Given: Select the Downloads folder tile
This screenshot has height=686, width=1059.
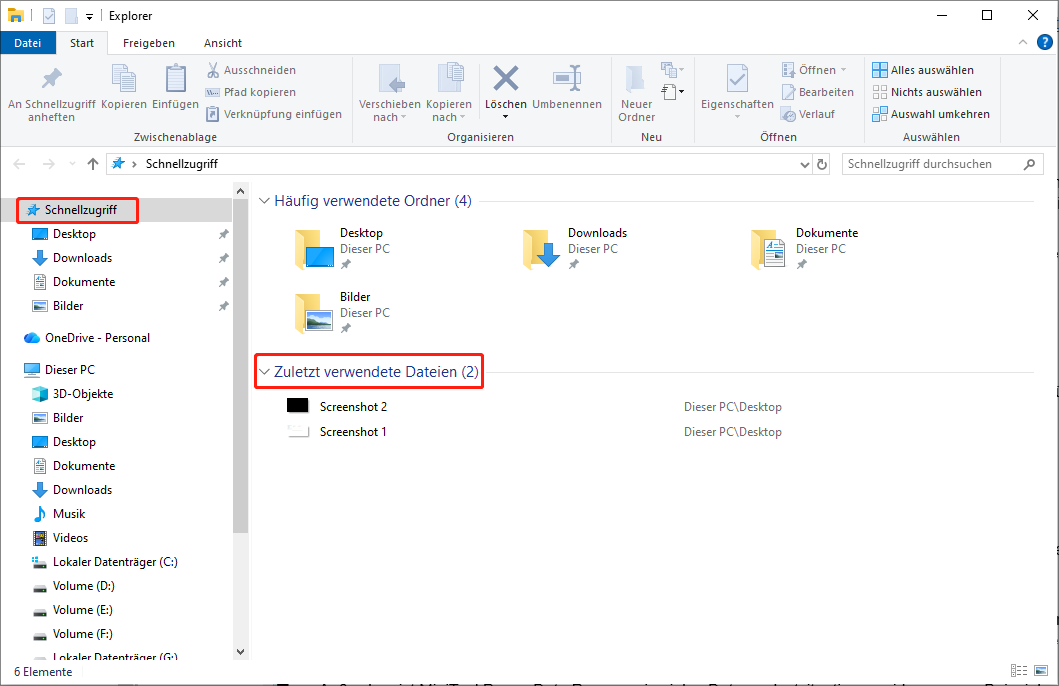Looking at the screenshot, I should [x=575, y=249].
